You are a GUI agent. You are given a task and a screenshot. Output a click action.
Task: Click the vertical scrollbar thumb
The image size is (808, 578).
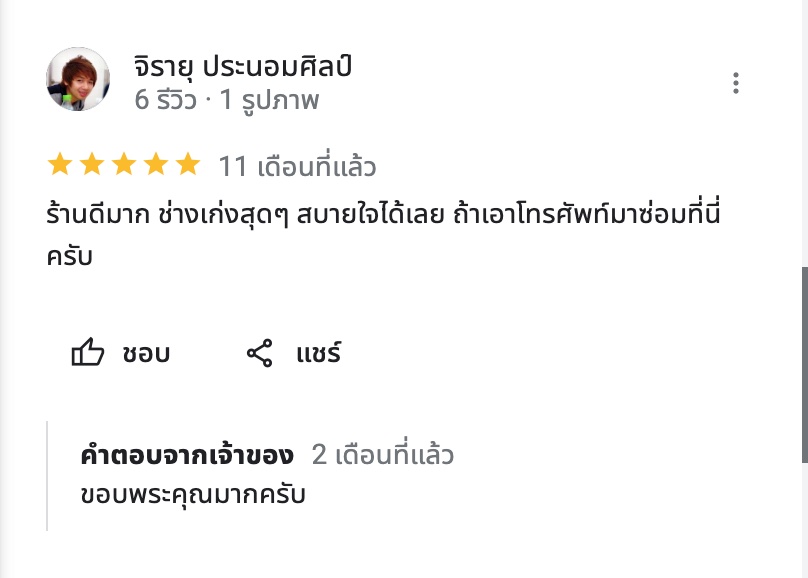[x=802, y=365]
